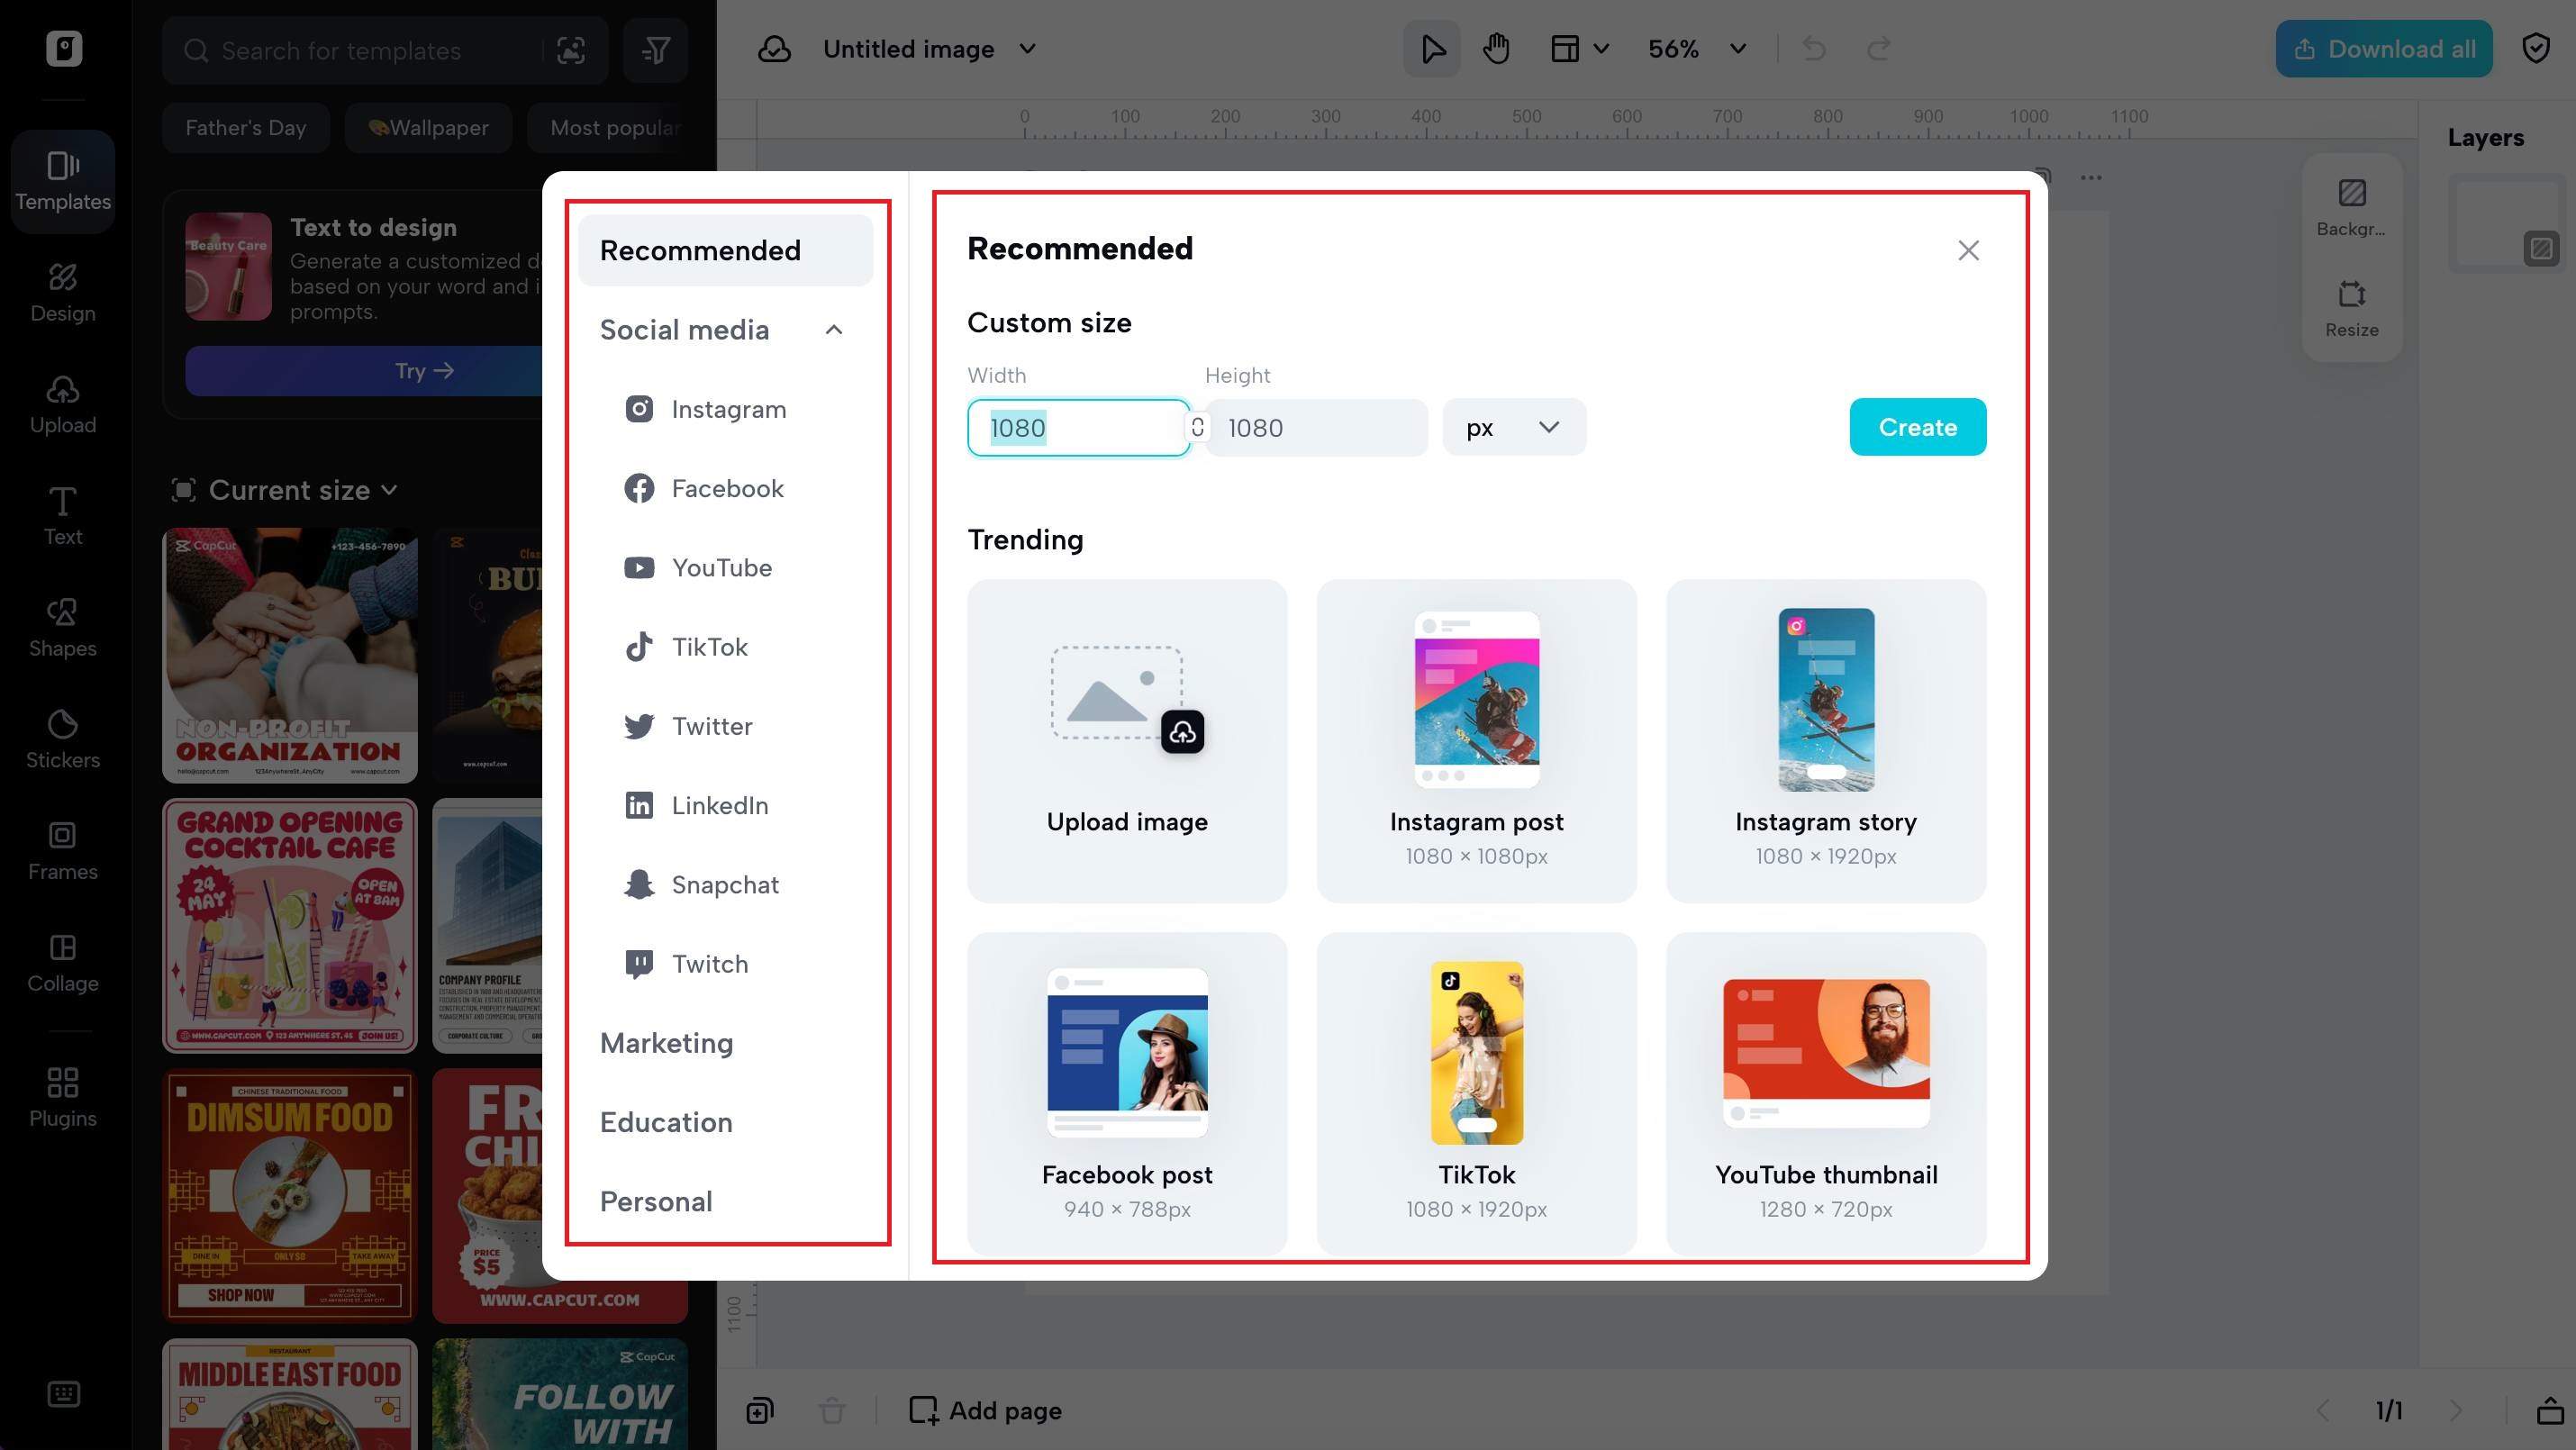The width and height of the screenshot is (2576, 1450).
Task: Open the Plugins panel
Action: click(x=63, y=1098)
